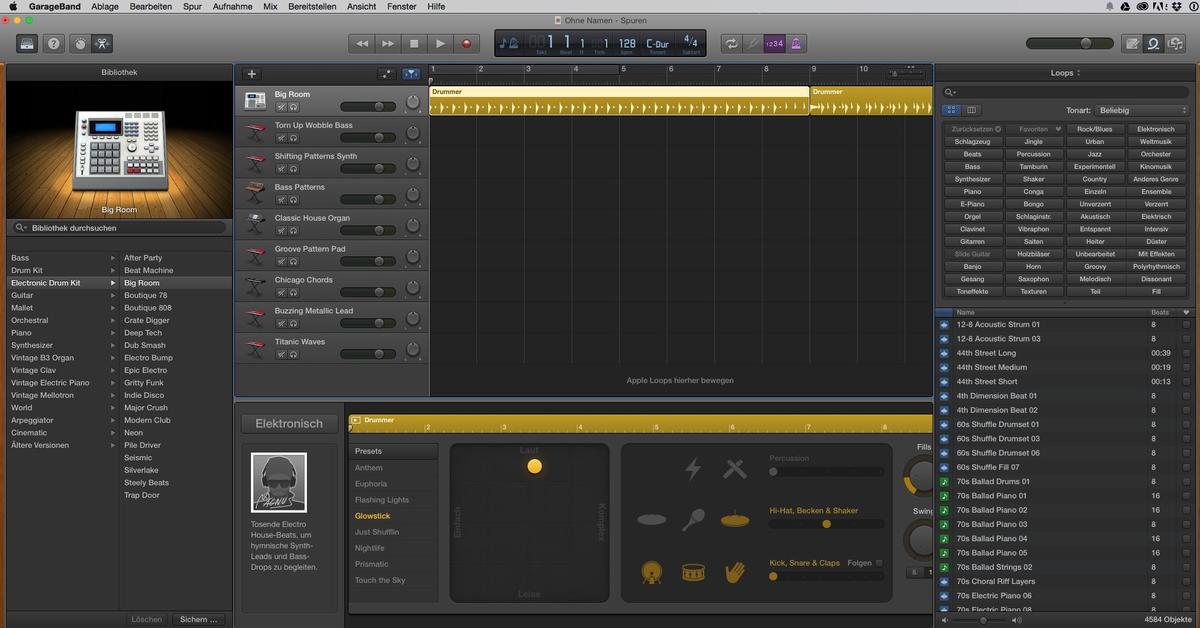1200x628 pixels.
Task: Toggle the Metronome button
Action: click(x=798, y=44)
